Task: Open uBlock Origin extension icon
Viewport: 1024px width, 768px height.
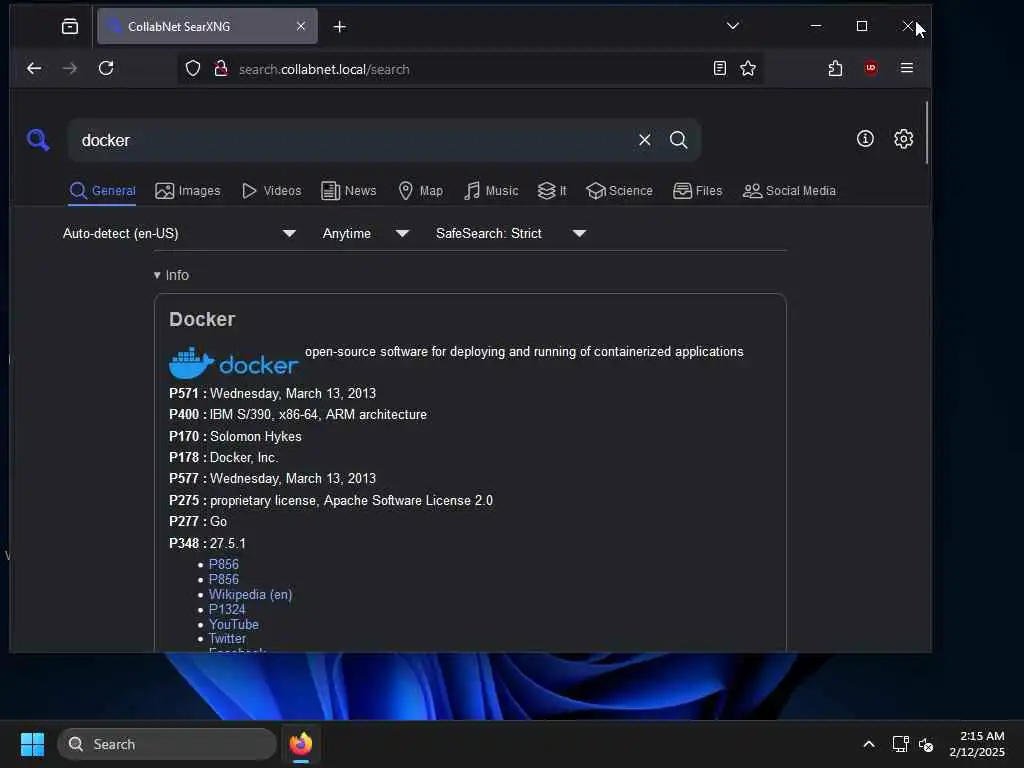Action: coord(871,68)
